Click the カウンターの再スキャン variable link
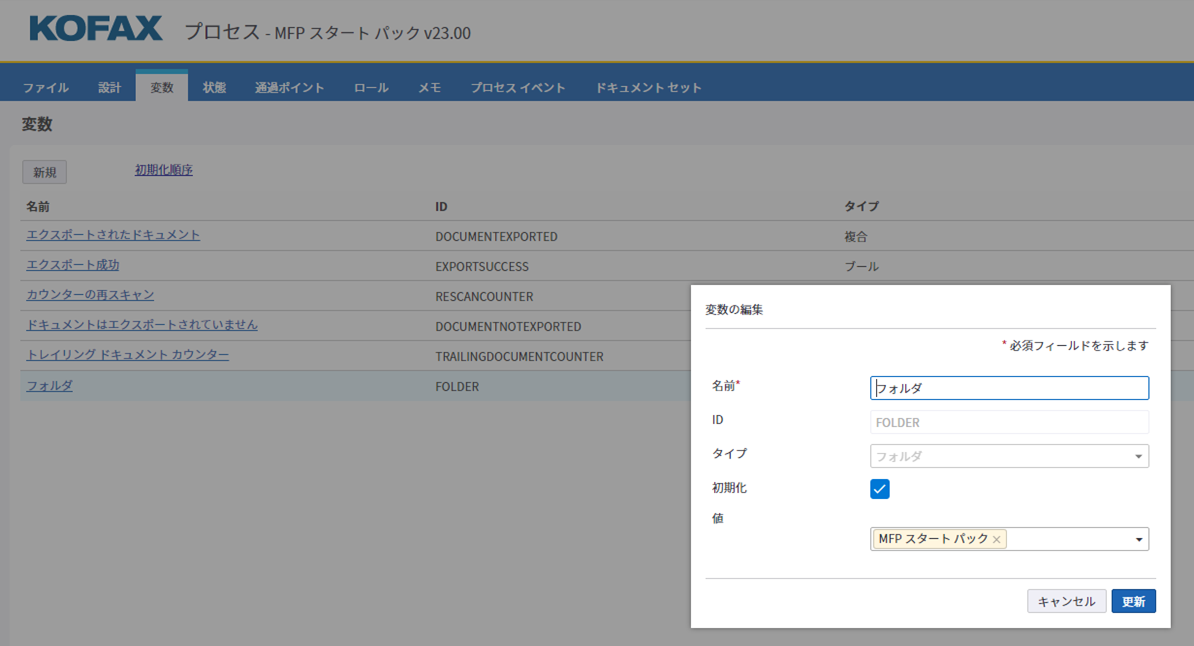 click(90, 295)
